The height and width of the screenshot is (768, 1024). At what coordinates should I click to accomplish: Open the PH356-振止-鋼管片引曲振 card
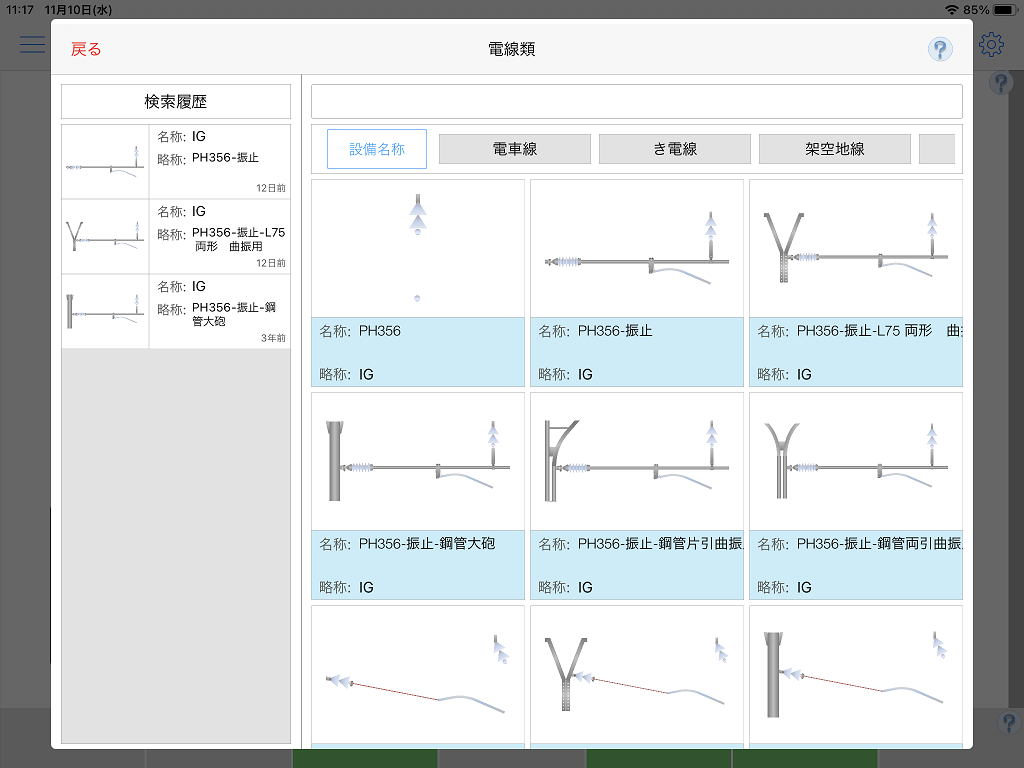pyautogui.click(x=637, y=496)
